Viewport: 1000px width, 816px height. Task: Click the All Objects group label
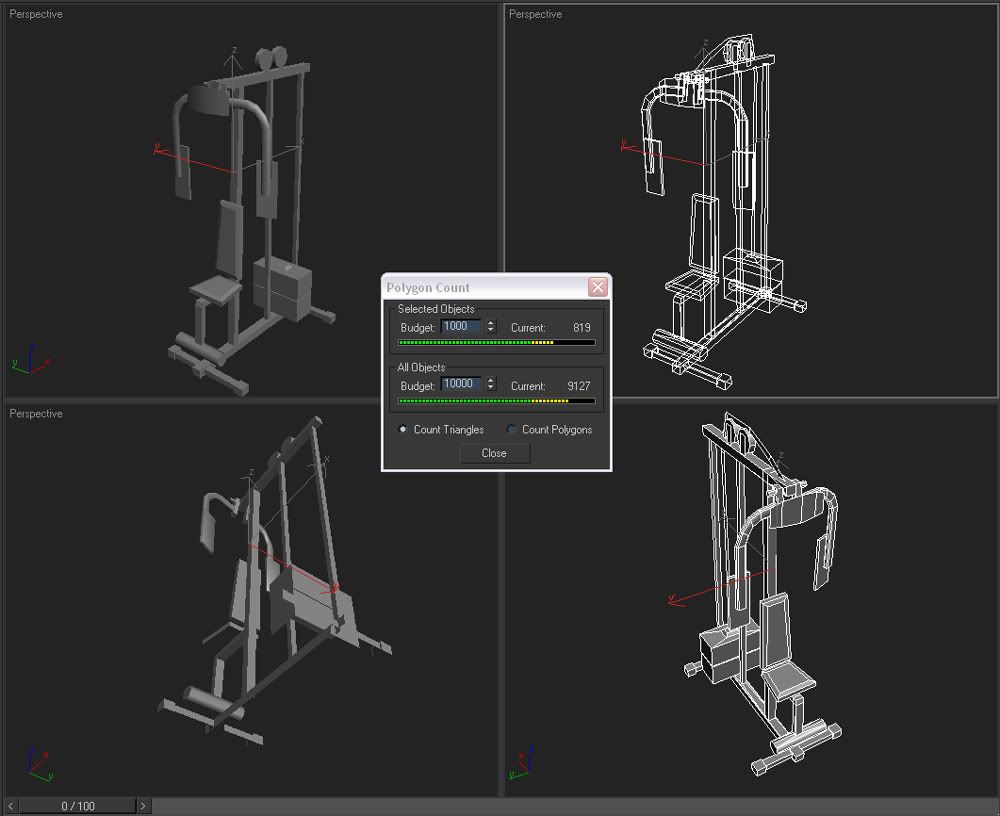coord(421,367)
